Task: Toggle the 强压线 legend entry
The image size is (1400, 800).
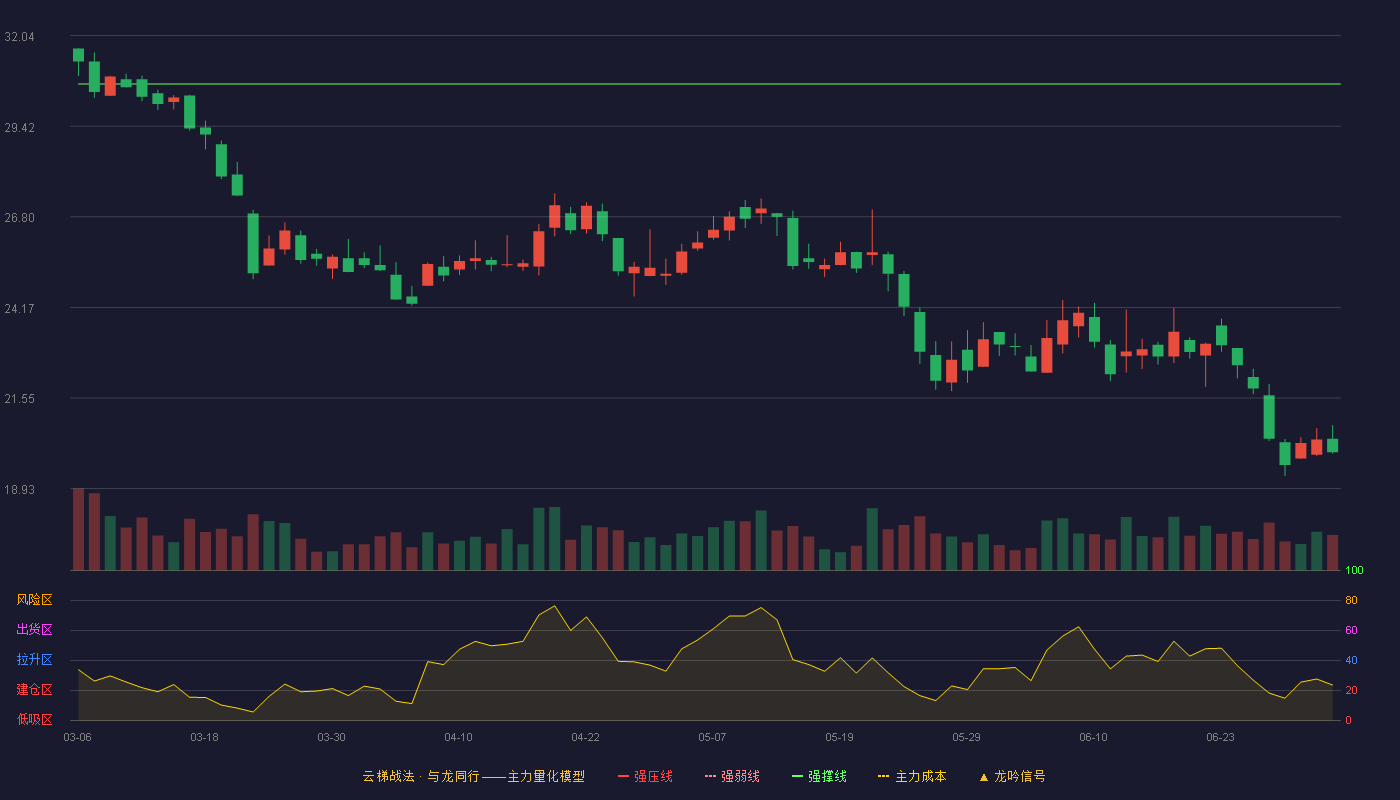Action: coord(645,776)
